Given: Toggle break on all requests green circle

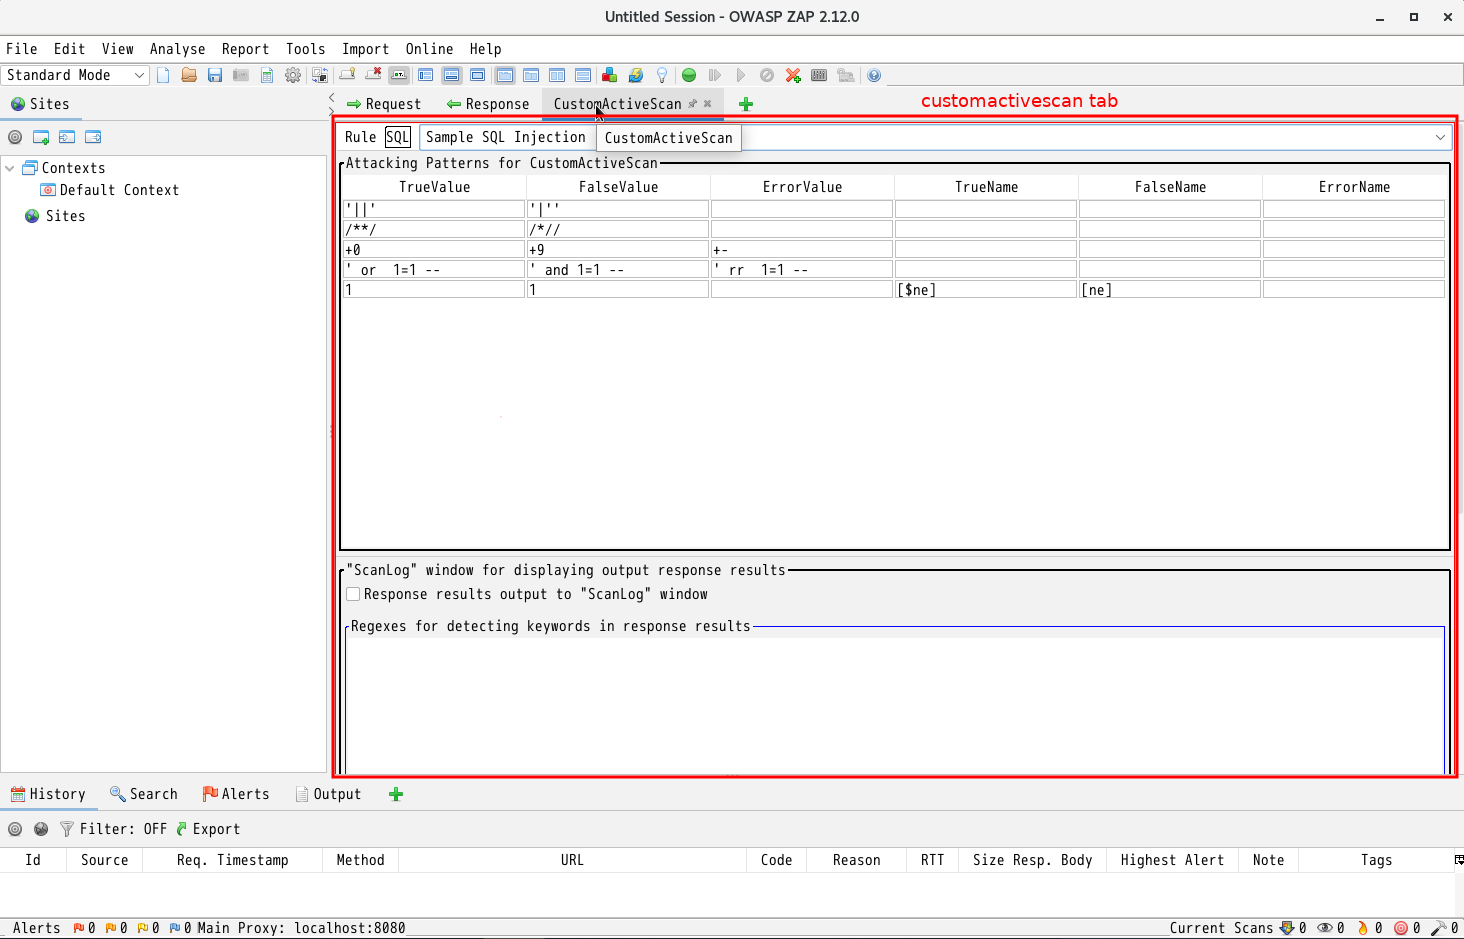Looking at the screenshot, I should tap(689, 75).
